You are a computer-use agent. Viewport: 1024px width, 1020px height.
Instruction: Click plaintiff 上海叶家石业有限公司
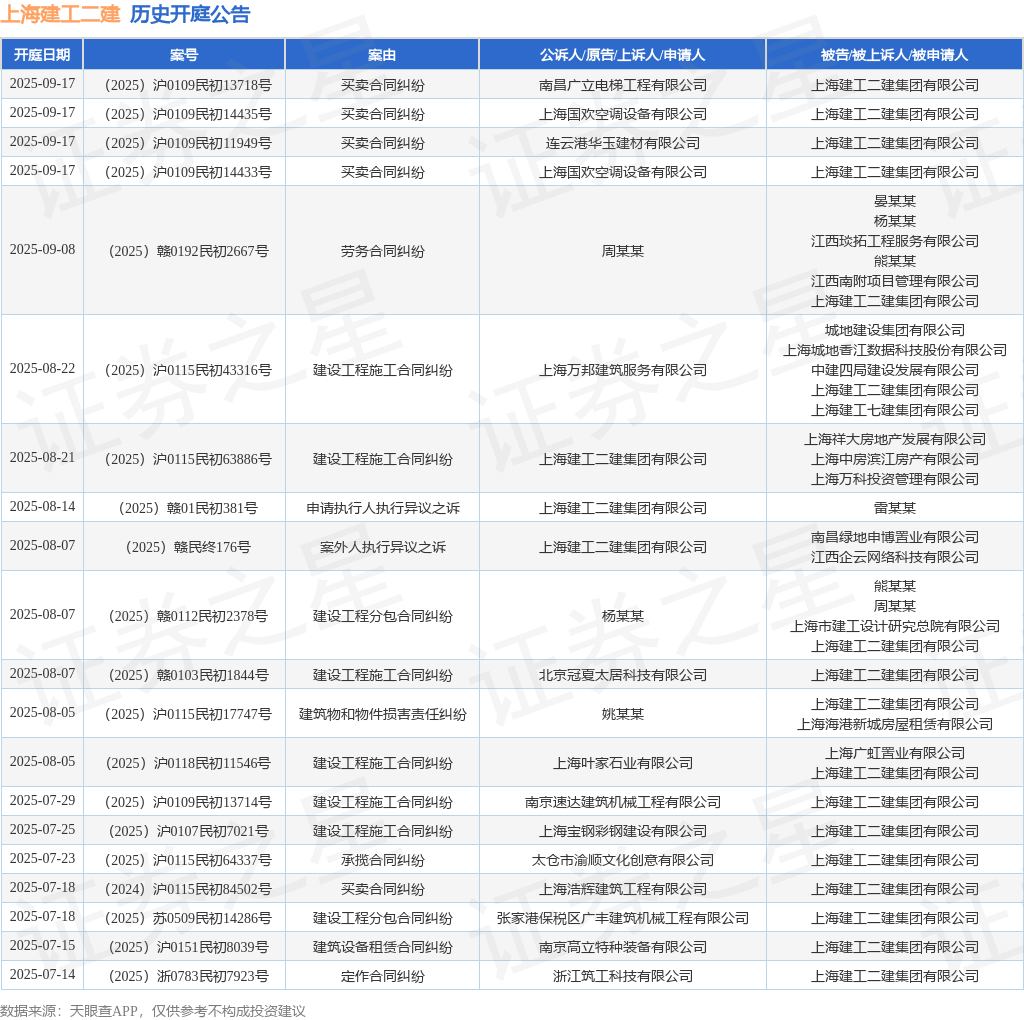point(622,763)
